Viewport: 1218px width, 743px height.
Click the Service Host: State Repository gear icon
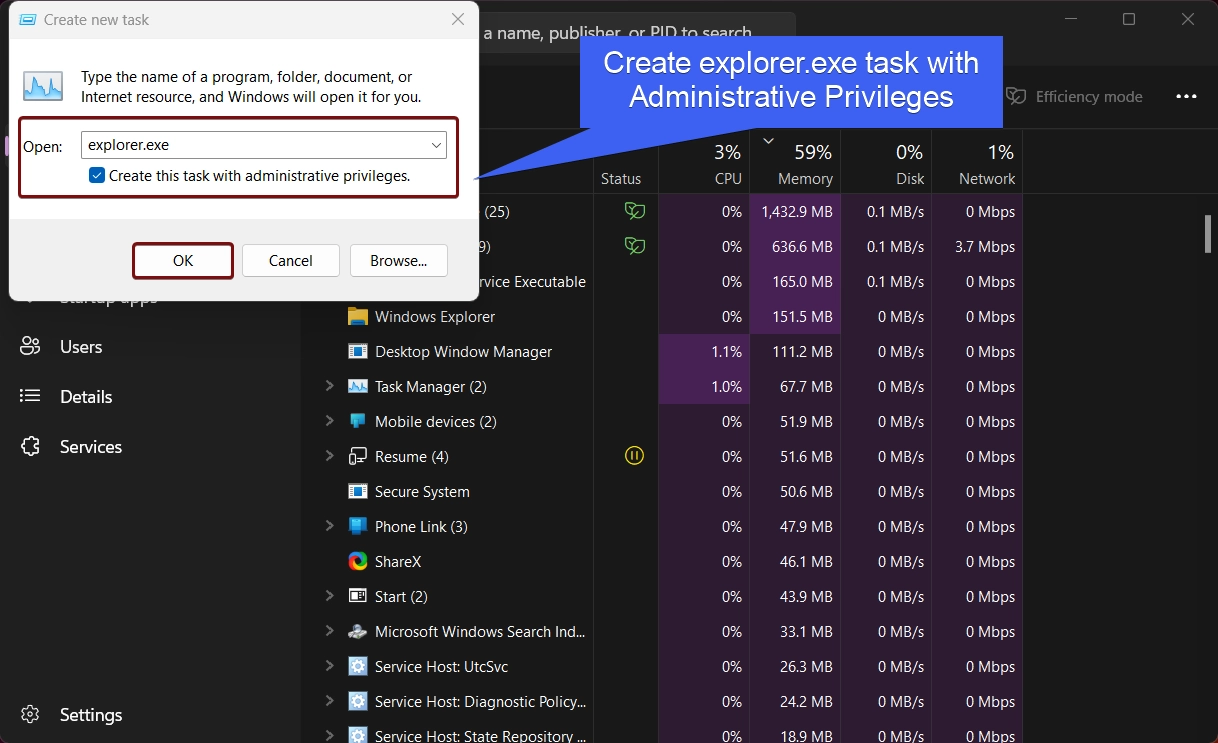point(358,735)
